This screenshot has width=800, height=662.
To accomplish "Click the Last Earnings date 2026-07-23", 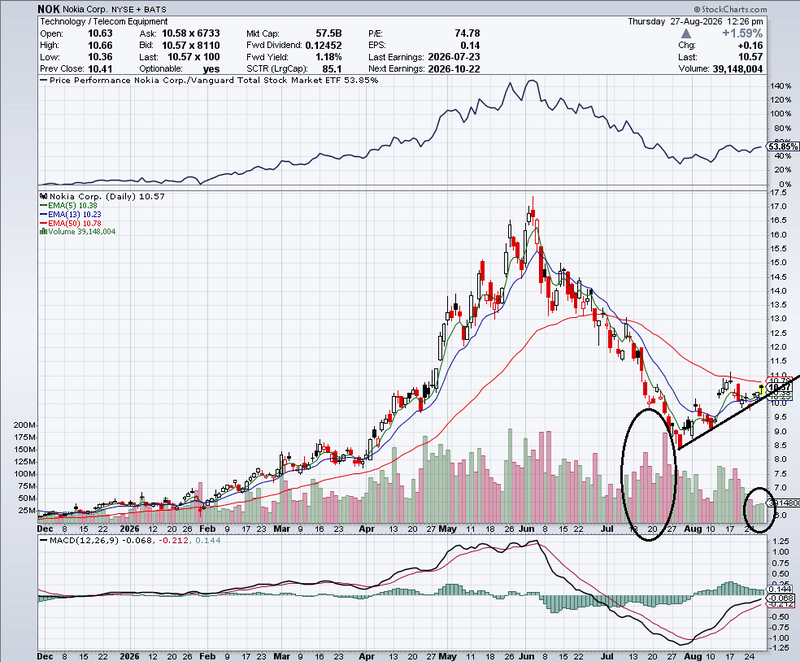I will click(x=454, y=57).
